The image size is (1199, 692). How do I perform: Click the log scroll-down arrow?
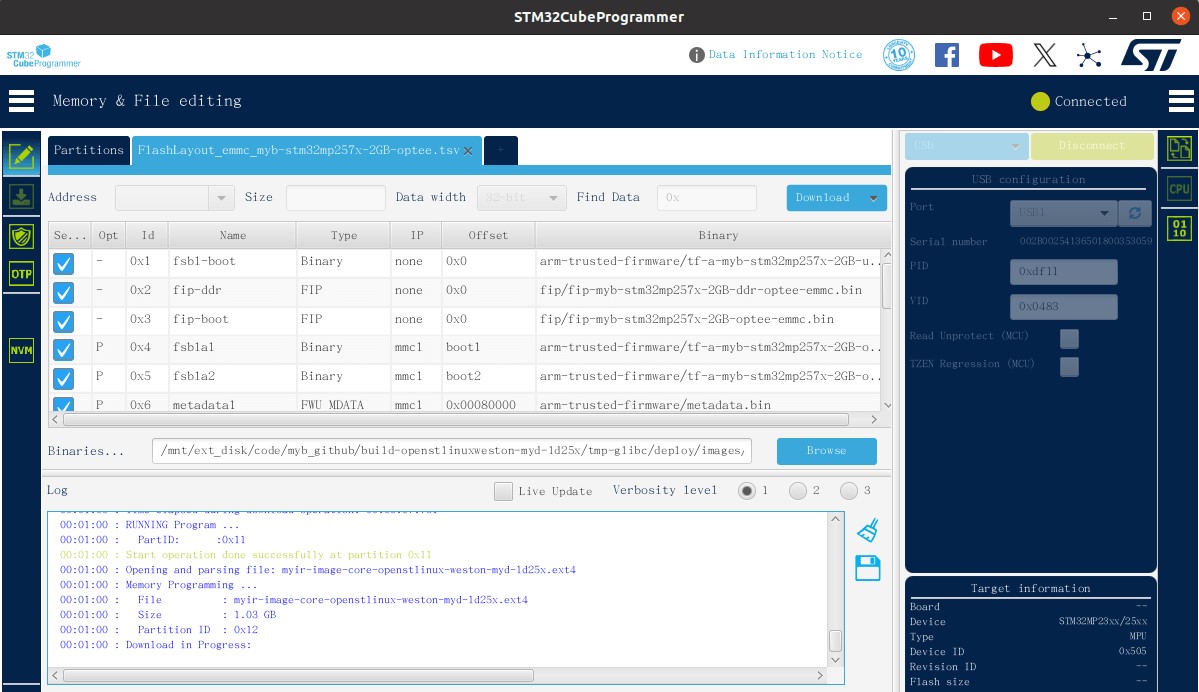pos(835,660)
